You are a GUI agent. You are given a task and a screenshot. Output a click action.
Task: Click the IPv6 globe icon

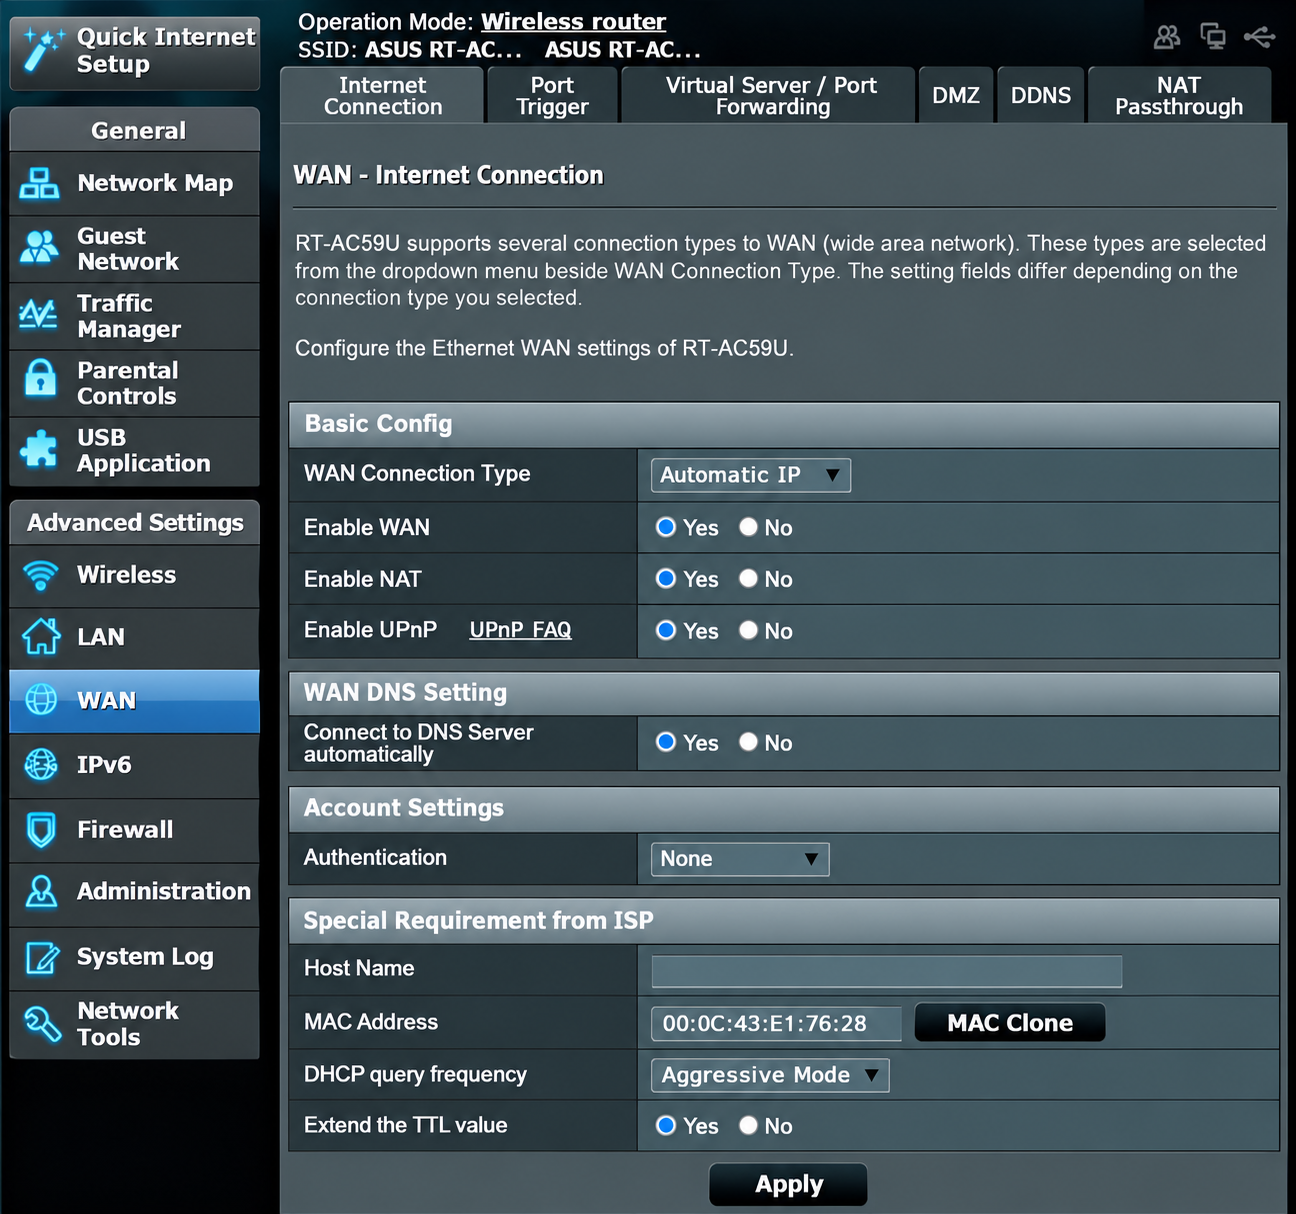(x=41, y=765)
